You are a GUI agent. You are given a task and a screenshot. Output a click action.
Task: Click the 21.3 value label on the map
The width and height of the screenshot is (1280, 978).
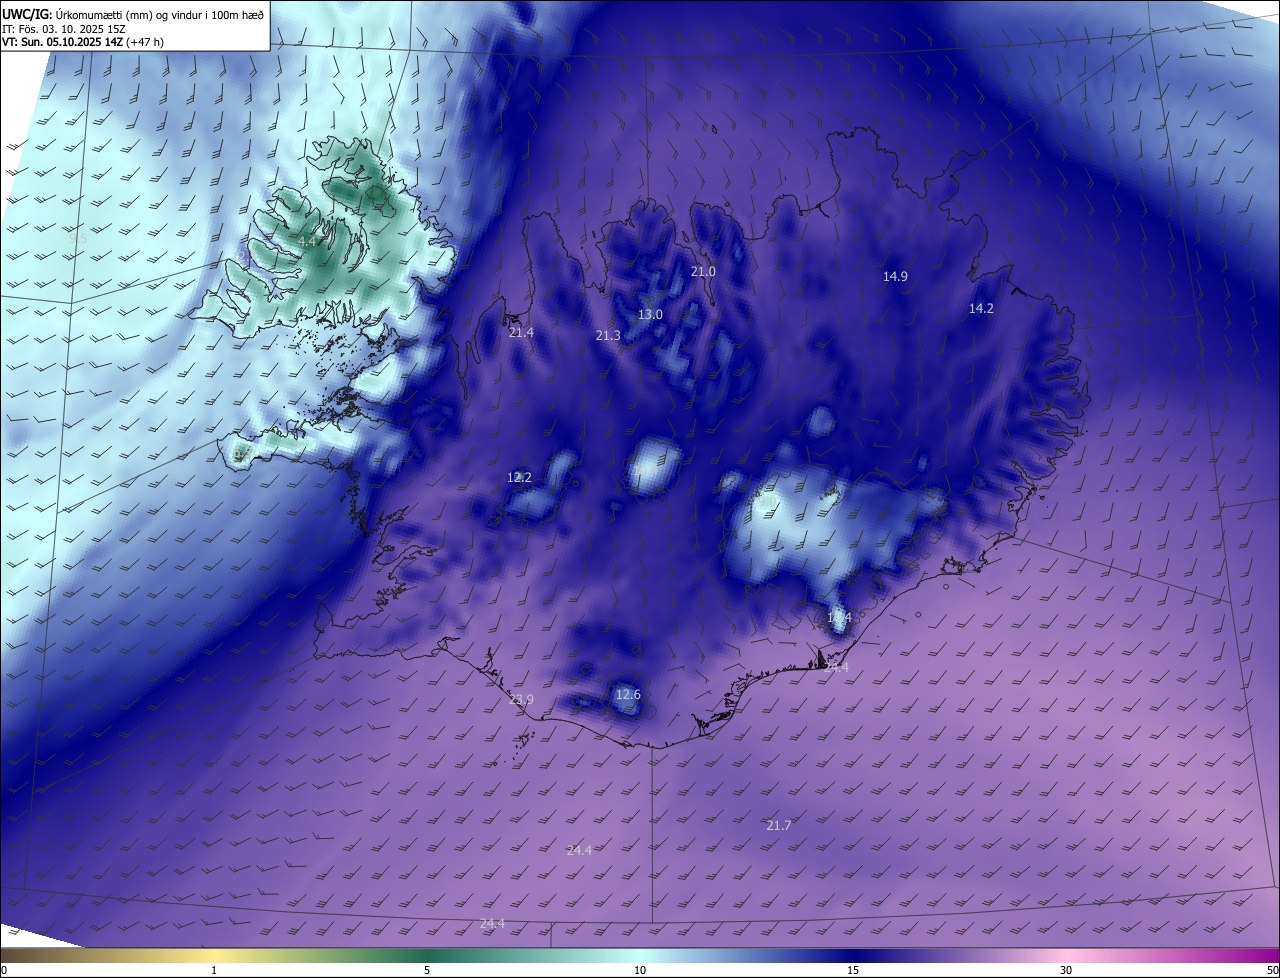pos(608,336)
